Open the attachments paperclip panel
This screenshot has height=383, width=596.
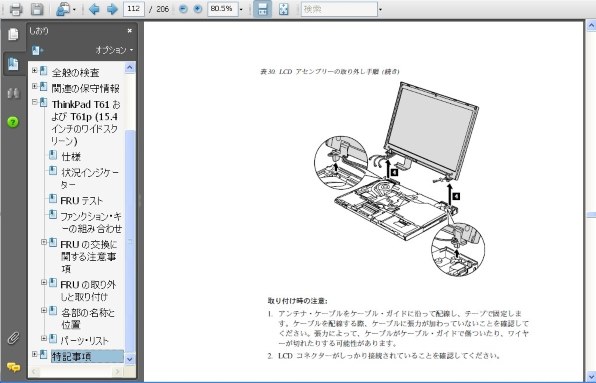13,338
